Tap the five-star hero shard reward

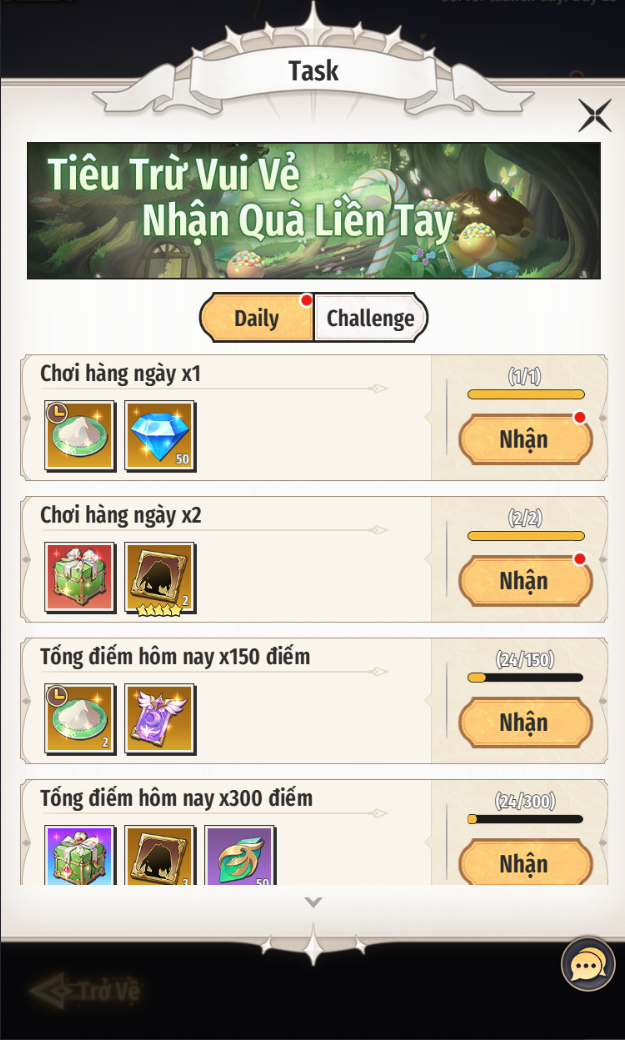coord(160,578)
